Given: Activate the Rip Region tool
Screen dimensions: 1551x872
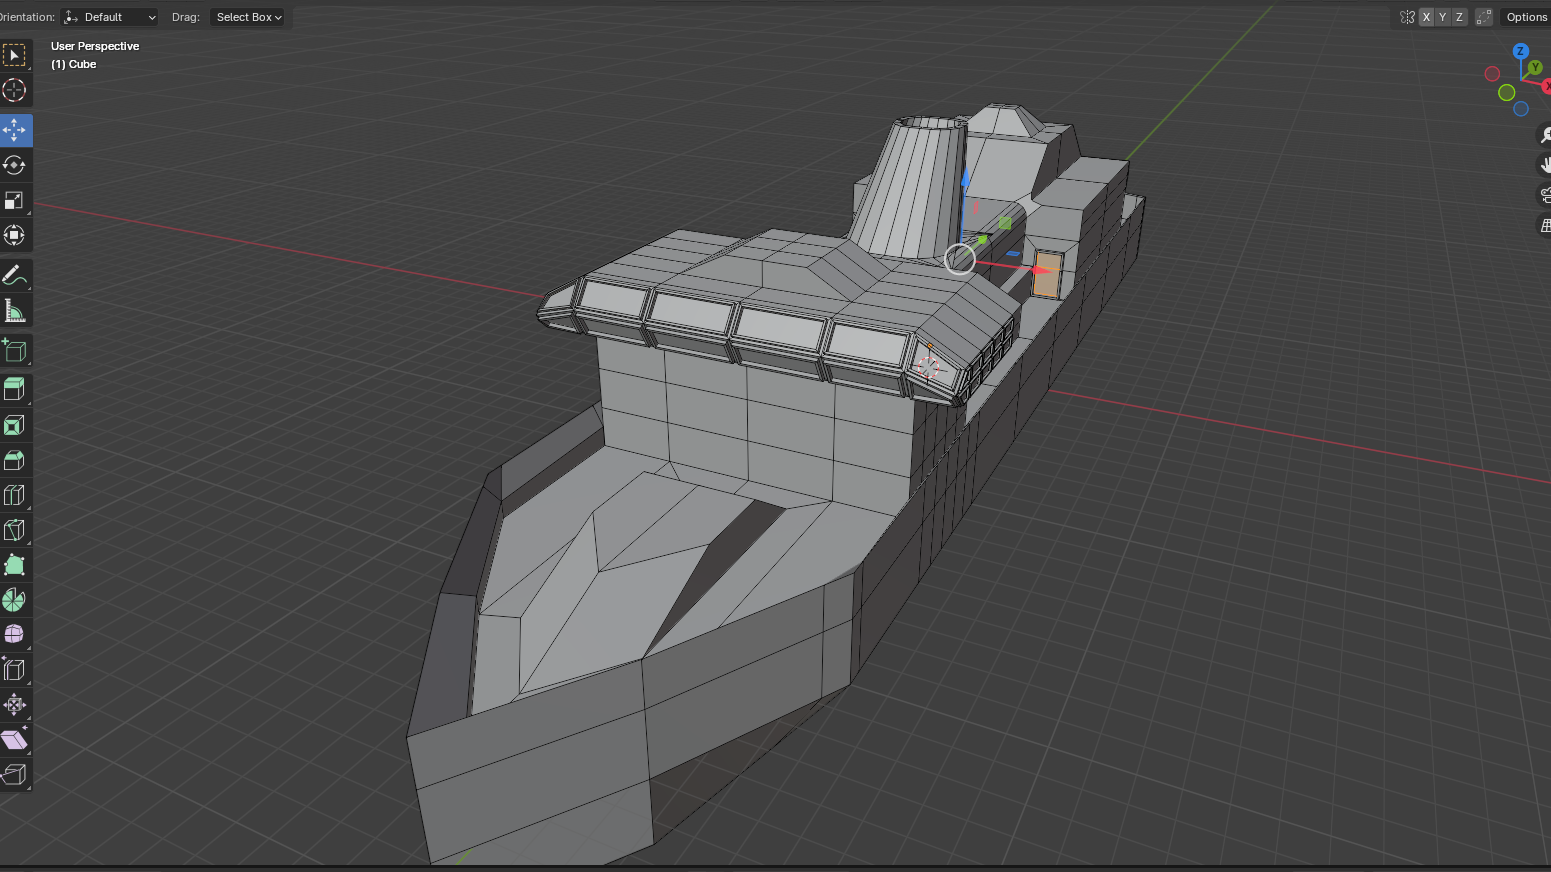Looking at the screenshot, I should (14, 775).
